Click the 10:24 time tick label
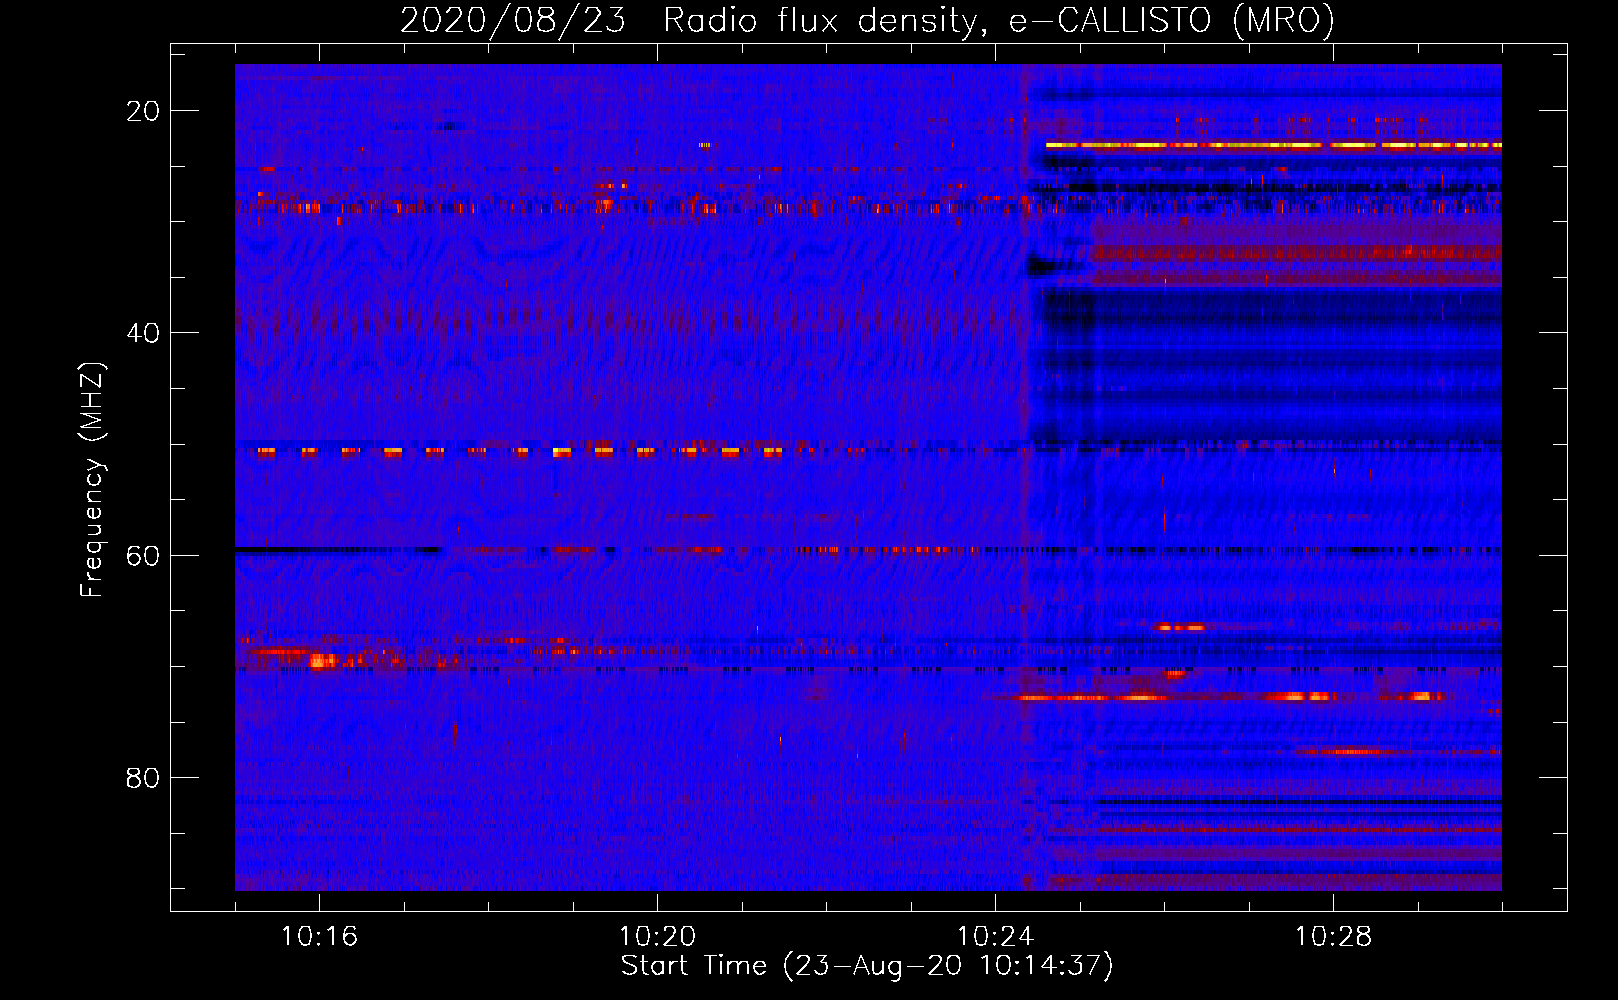This screenshot has width=1618, height=1000. (x=995, y=937)
